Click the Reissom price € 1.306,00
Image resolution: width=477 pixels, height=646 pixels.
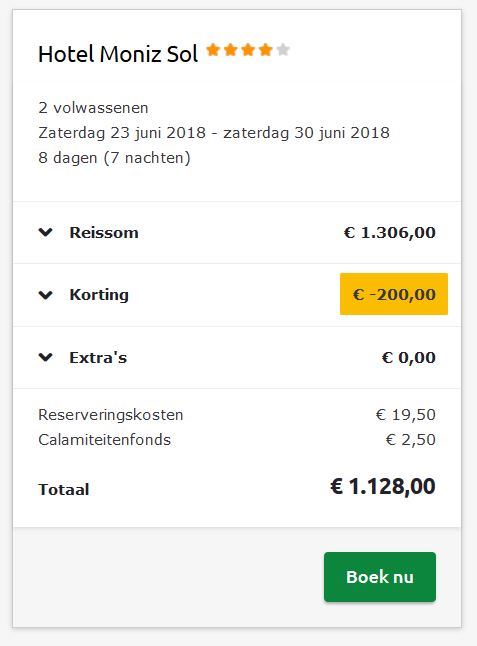tap(390, 233)
